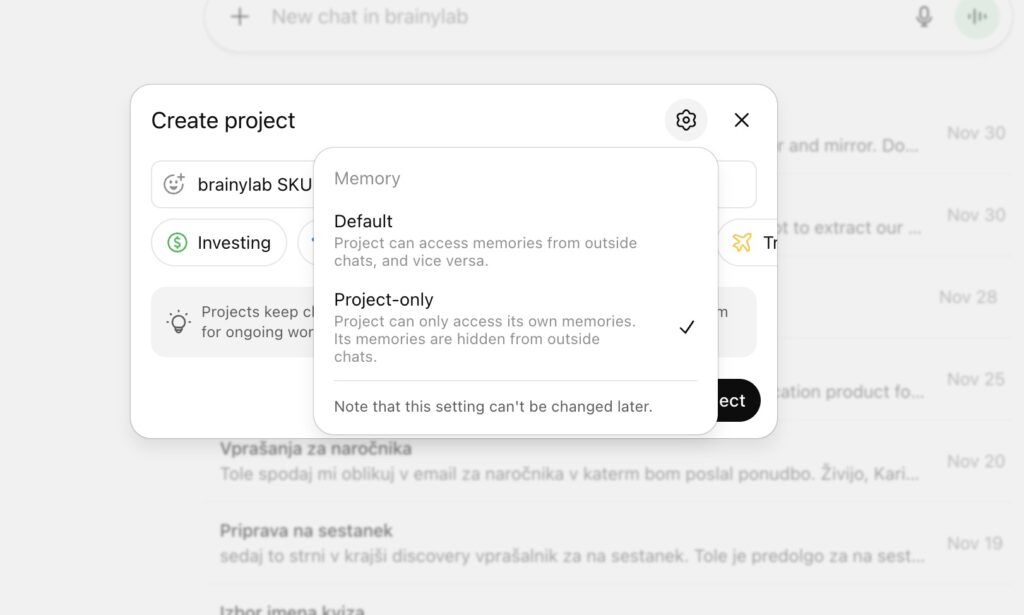
Task: Select the Investing category chip
Action: pyautogui.click(x=219, y=243)
